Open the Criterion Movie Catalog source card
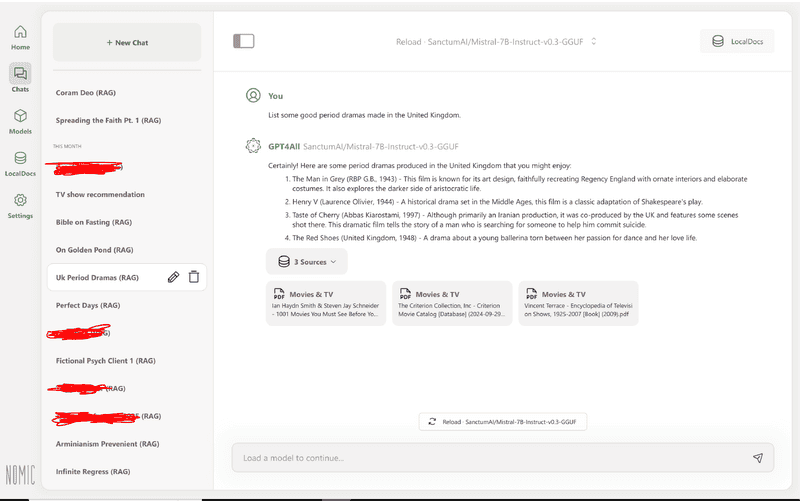This screenshot has height=501, width=800. click(x=452, y=303)
